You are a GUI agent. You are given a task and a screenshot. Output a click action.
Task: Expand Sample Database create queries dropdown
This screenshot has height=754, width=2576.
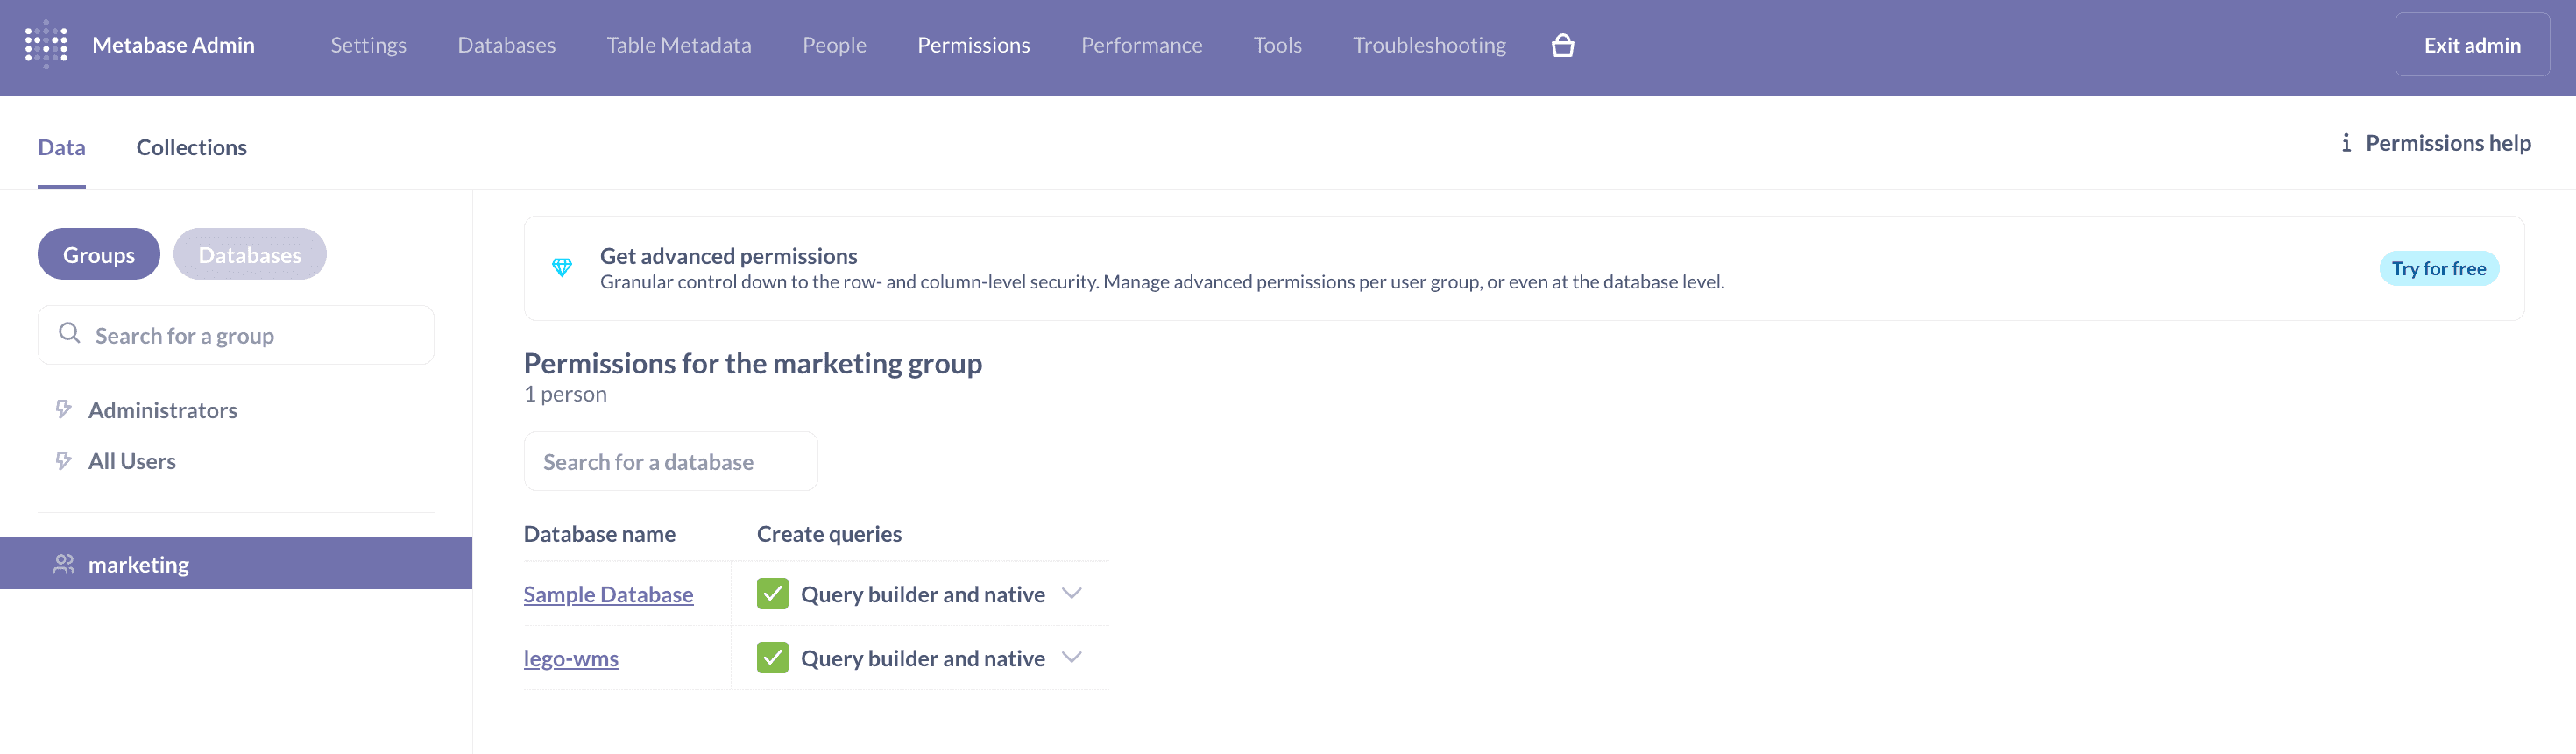[x=1071, y=594]
